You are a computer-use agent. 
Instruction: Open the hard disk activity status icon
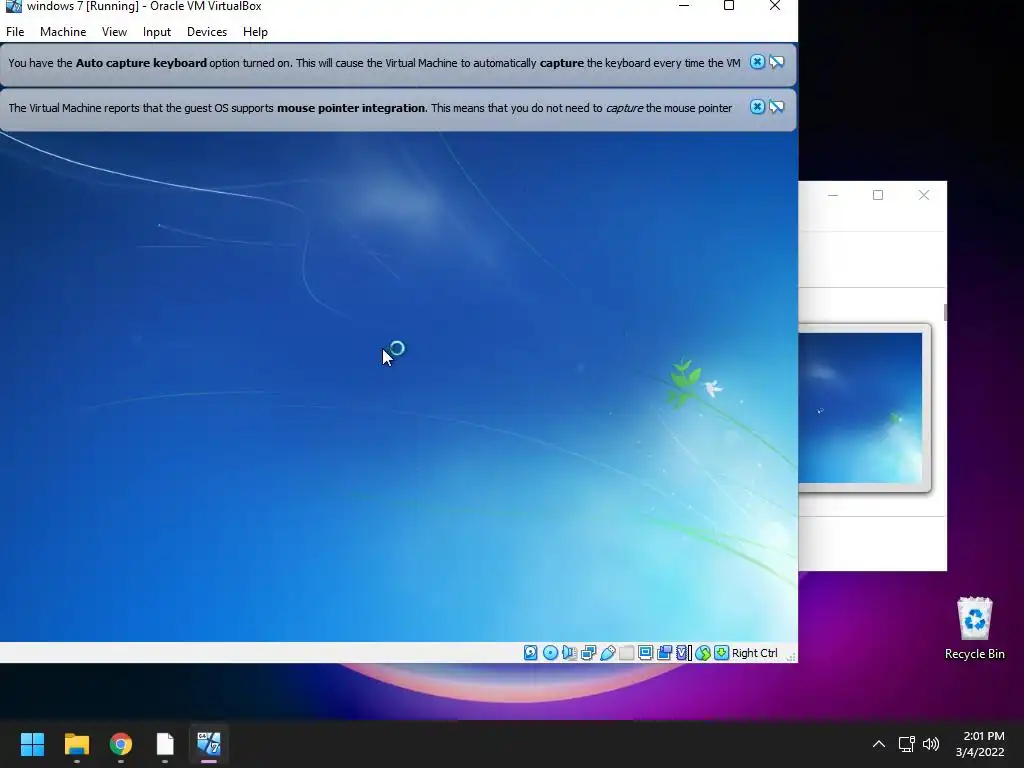pos(530,652)
